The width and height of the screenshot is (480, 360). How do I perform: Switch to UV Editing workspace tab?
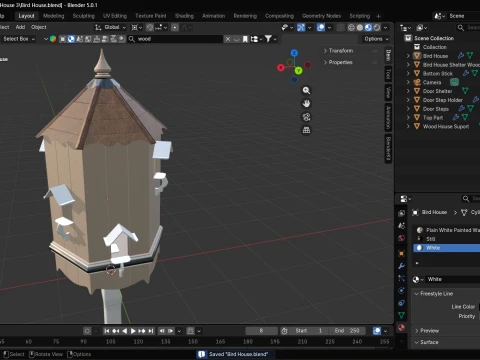point(115,16)
